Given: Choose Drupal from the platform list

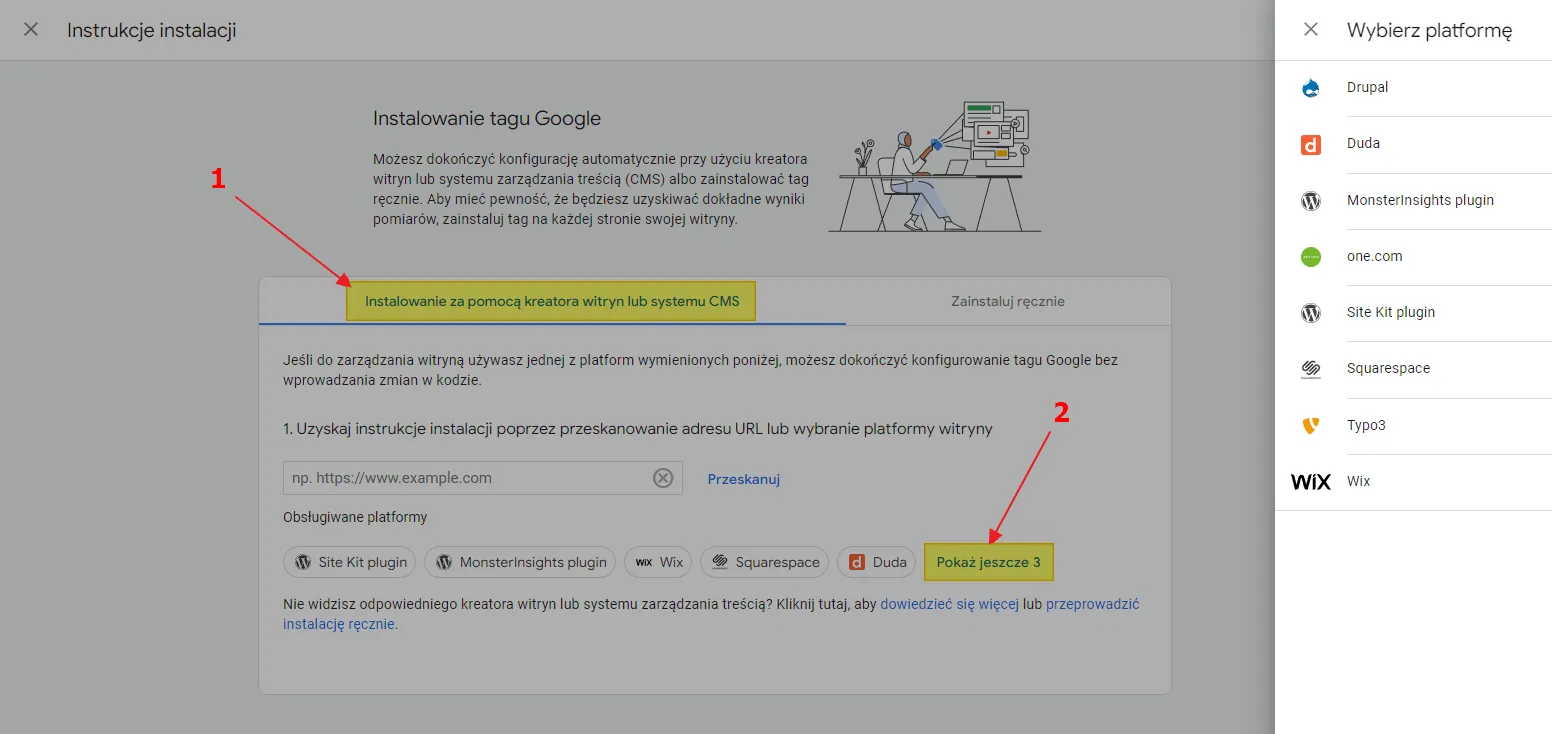Looking at the screenshot, I should point(1414,88).
